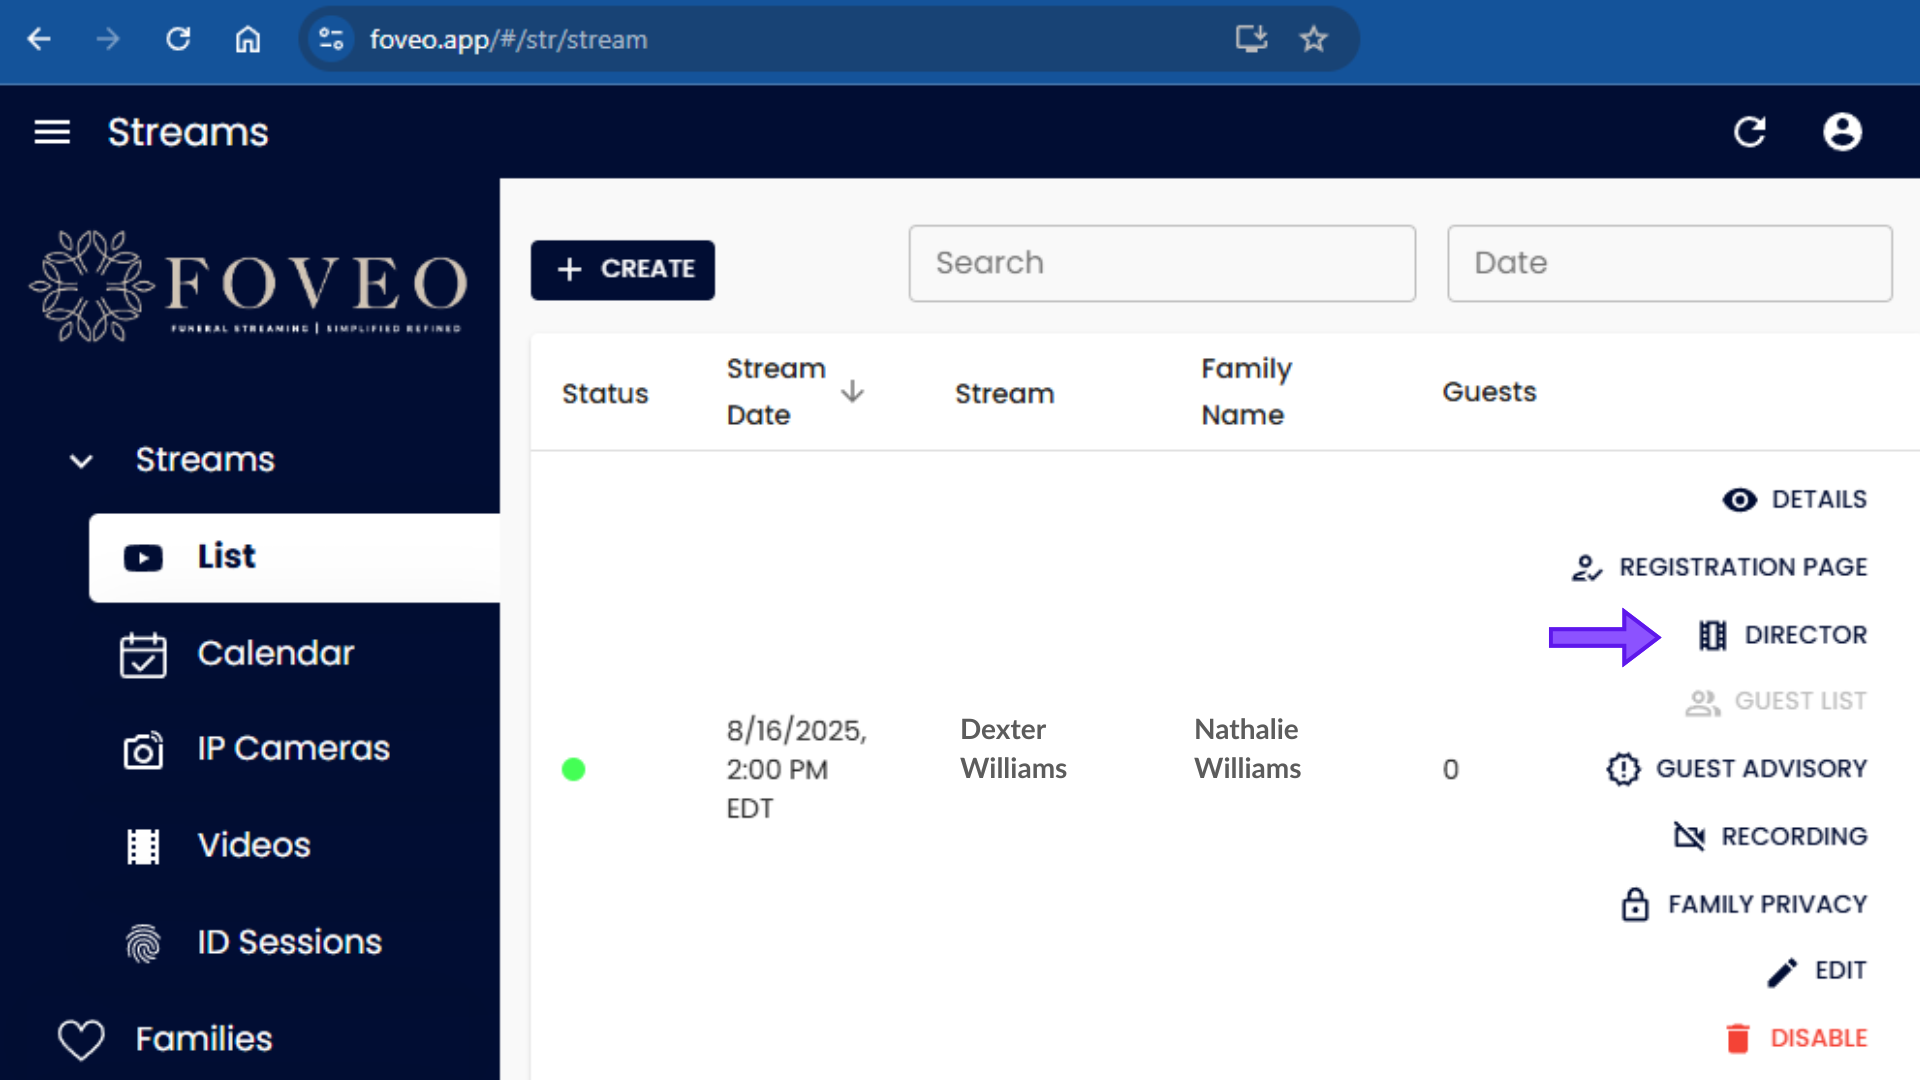
Task: Click the Stream column header
Action: point(1004,393)
